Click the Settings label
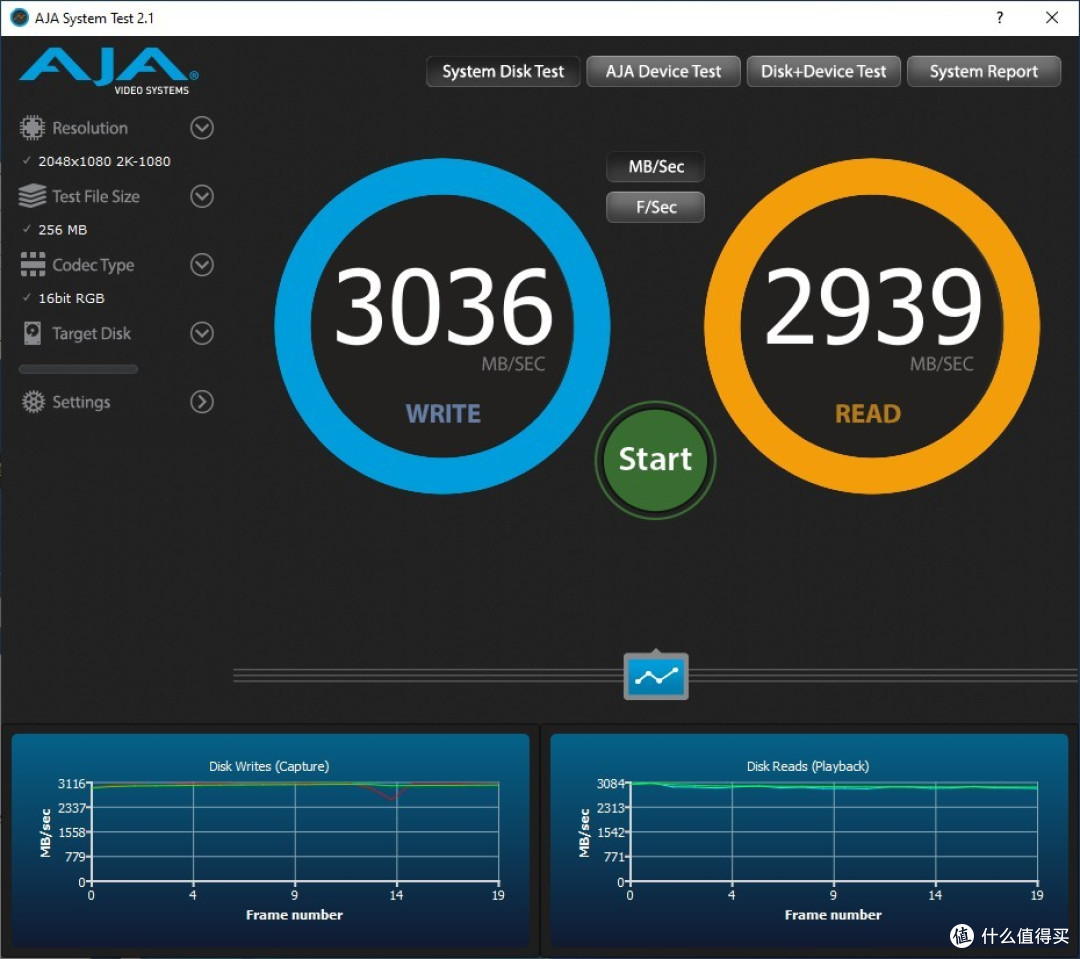The image size is (1080, 959). pos(81,402)
